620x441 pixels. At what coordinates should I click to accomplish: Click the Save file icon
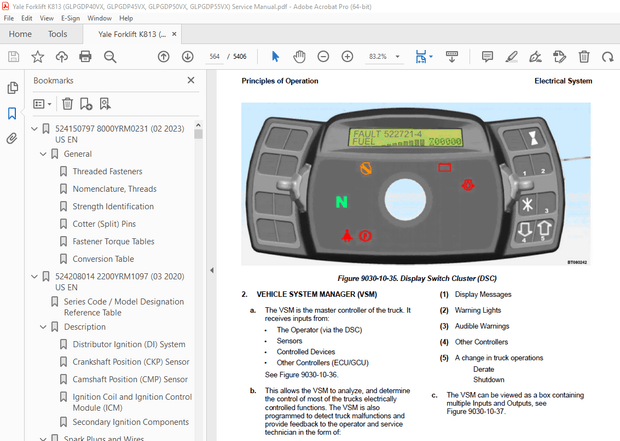point(13,57)
